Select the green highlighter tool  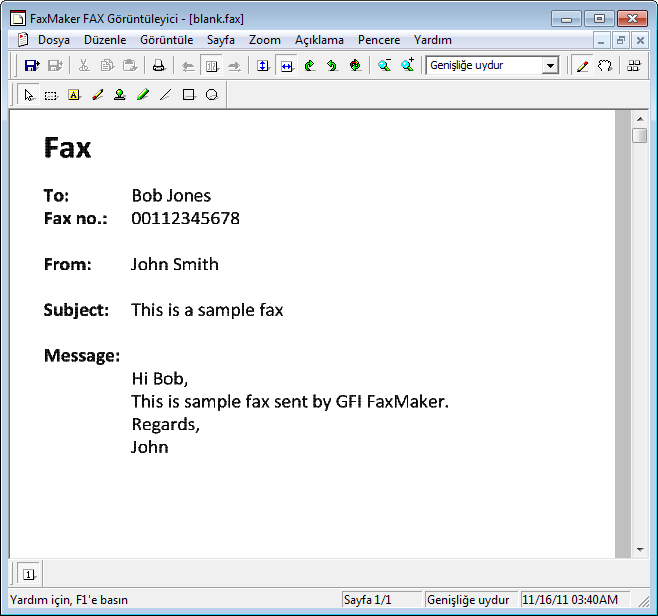(x=143, y=95)
